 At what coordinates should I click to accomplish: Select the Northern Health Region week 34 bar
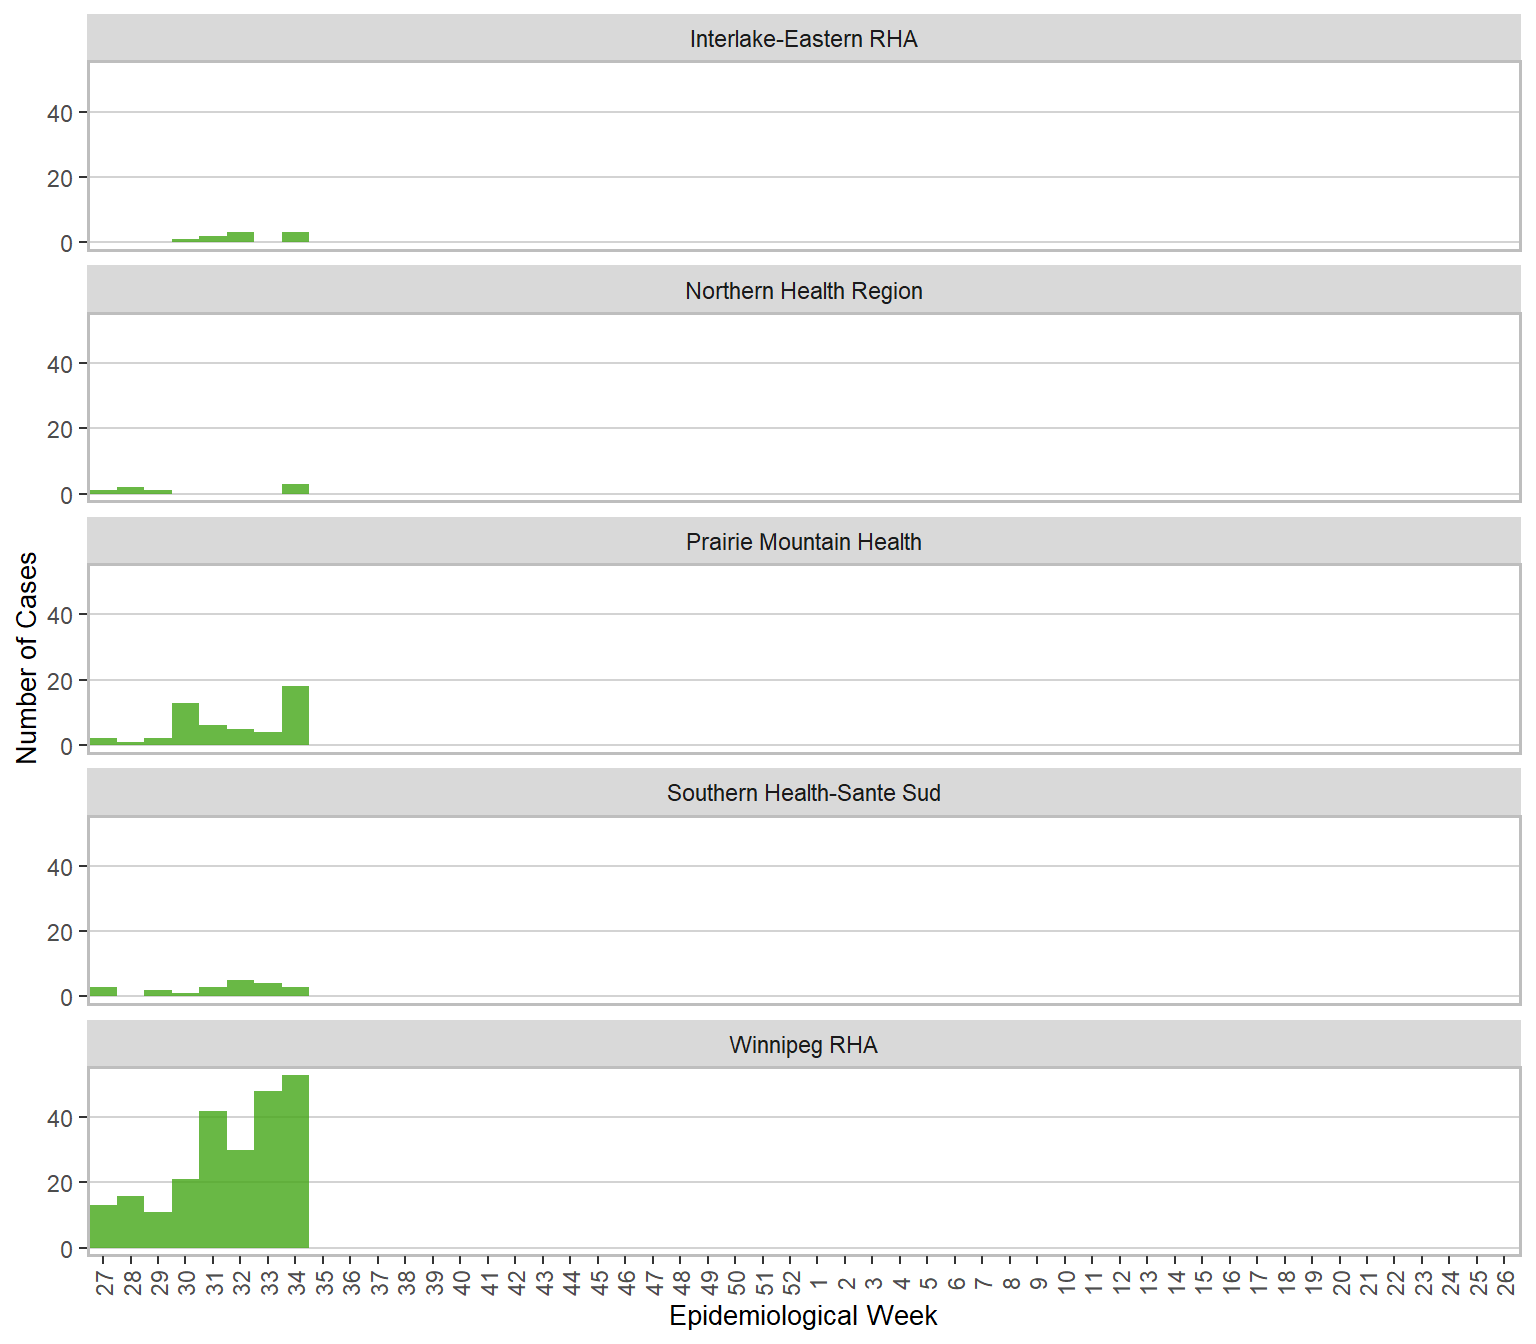[295, 489]
